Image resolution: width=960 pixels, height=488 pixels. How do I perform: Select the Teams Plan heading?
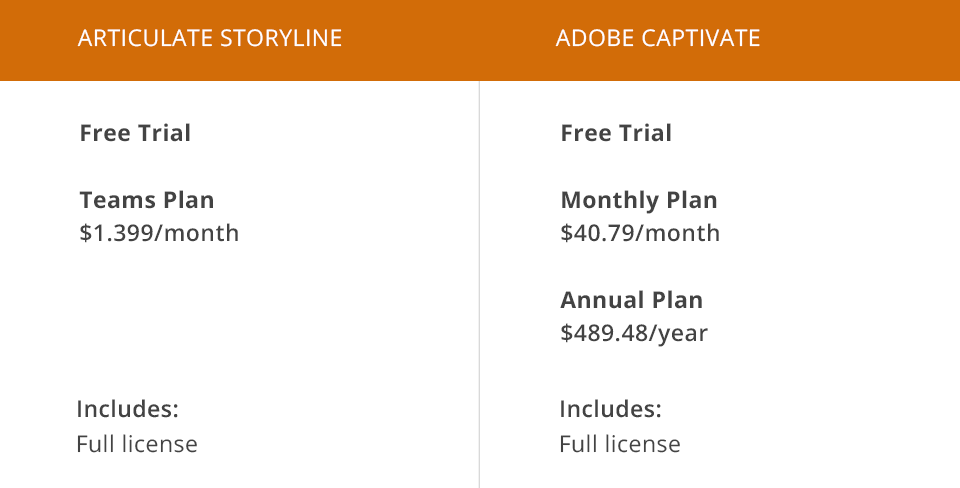click(147, 200)
